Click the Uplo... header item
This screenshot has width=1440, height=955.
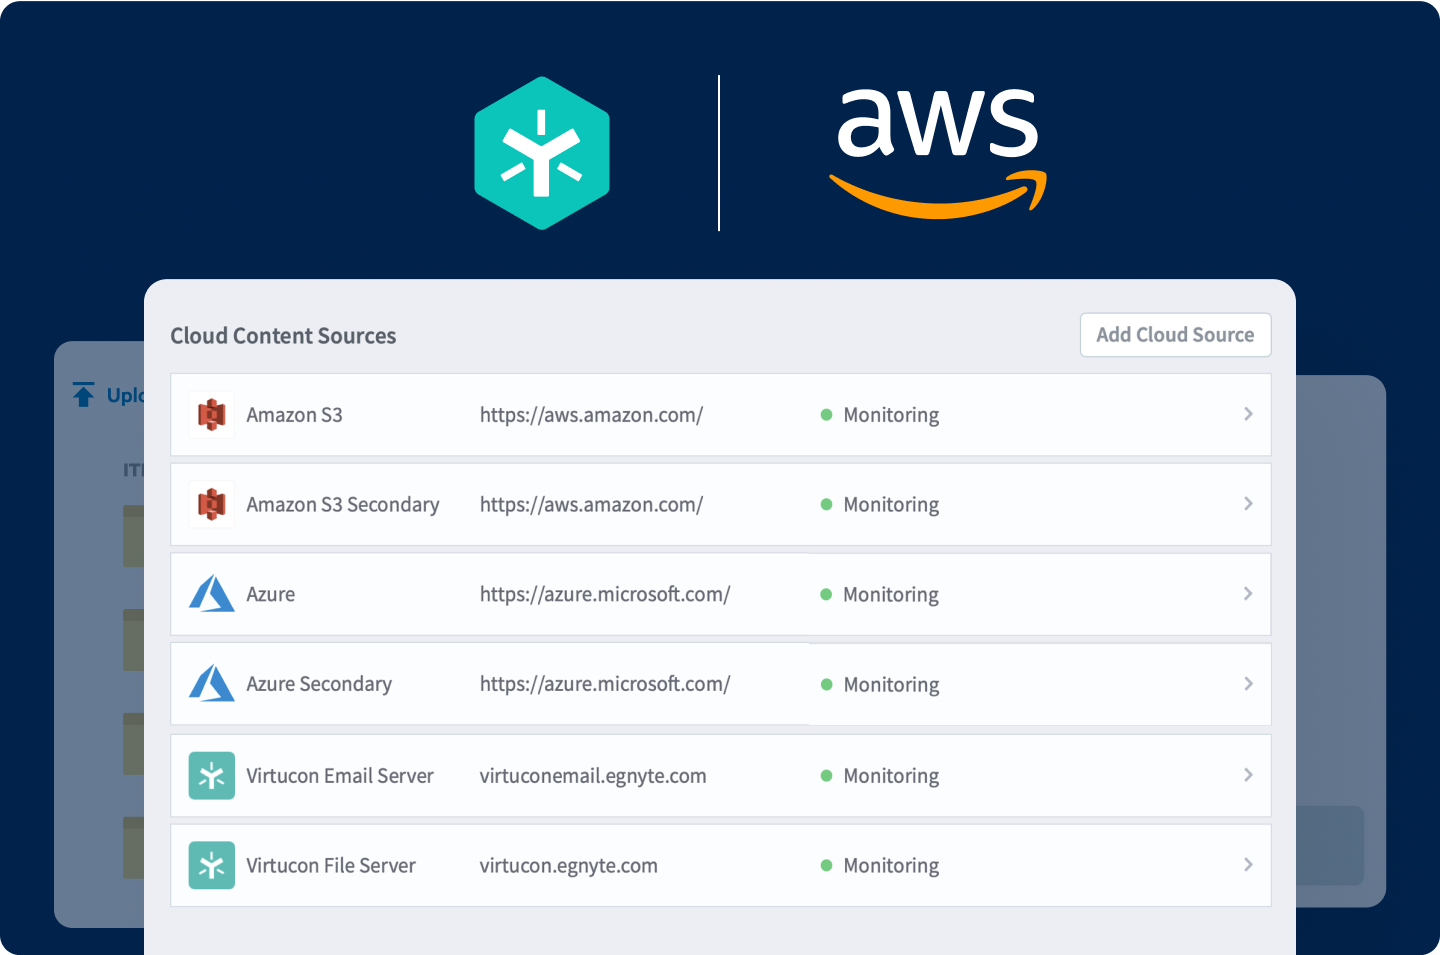pyautogui.click(x=125, y=395)
